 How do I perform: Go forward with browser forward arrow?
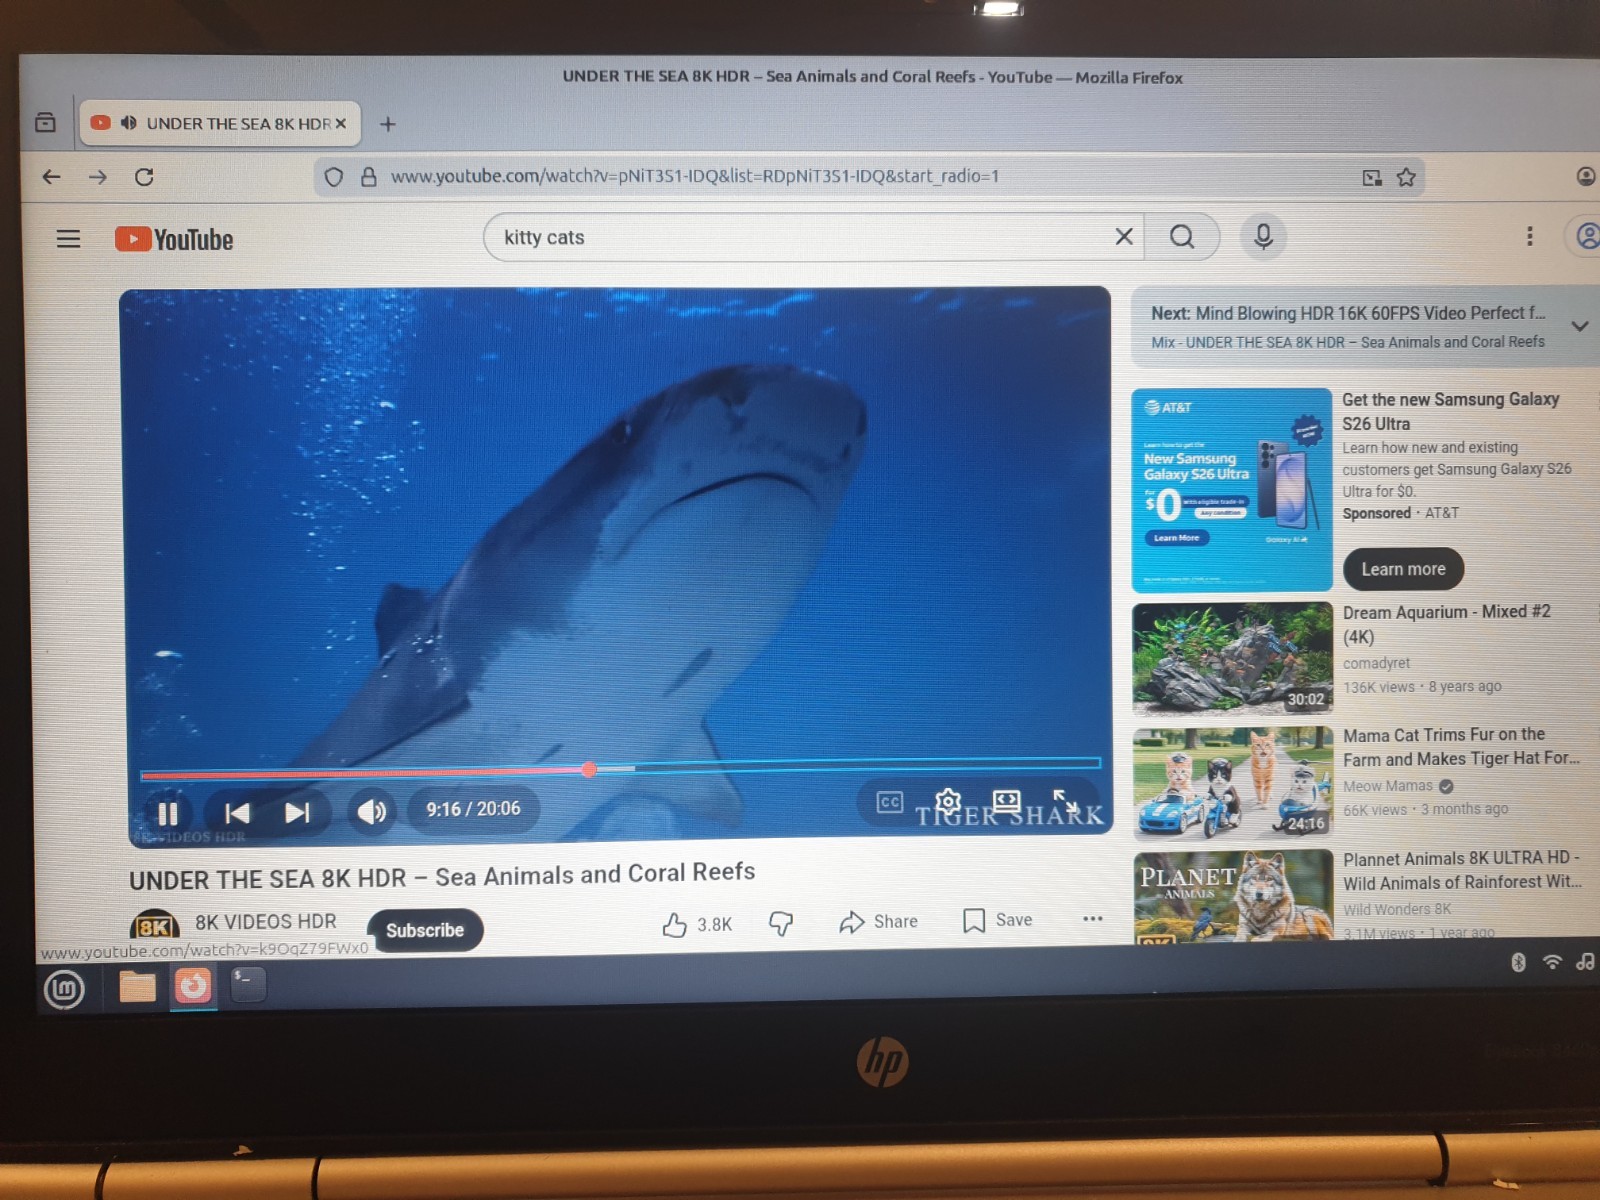point(98,177)
